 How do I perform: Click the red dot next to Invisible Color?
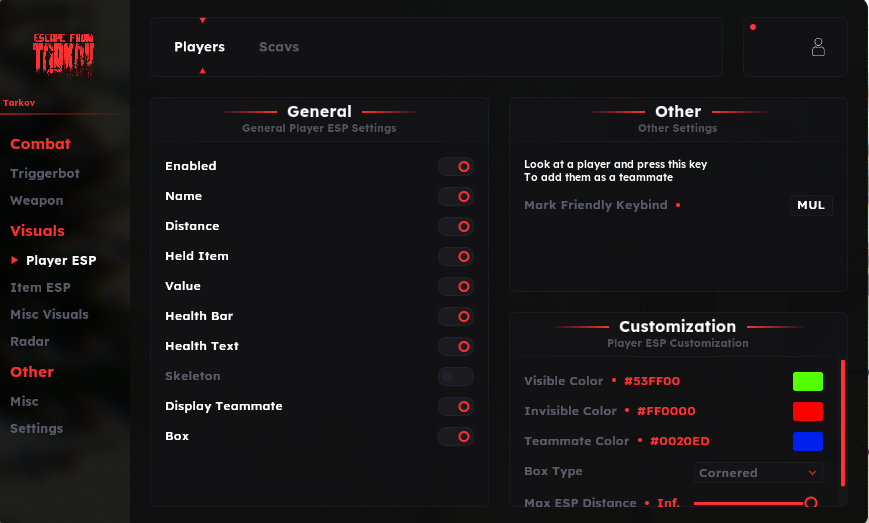click(627, 411)
